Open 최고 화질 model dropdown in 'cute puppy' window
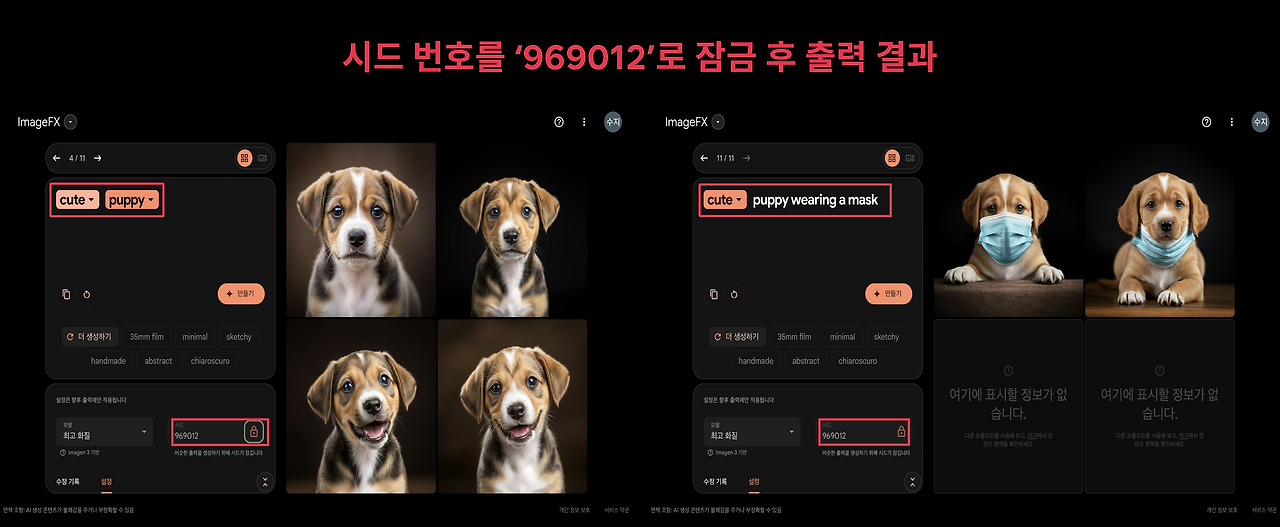Screen dimensions: 1280x527 [105, 432]
